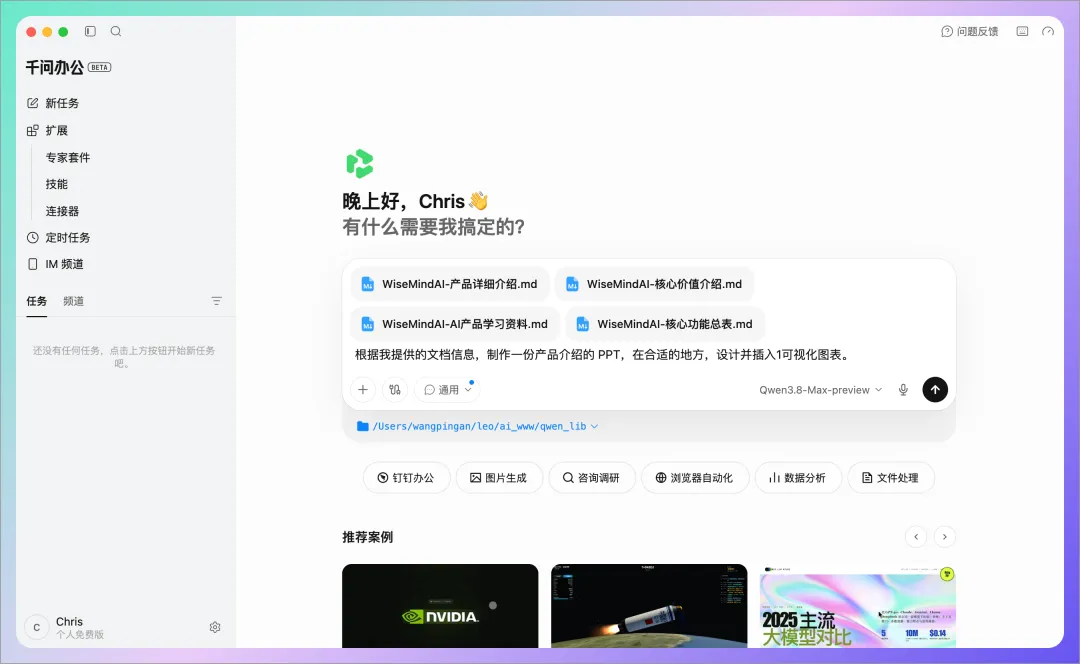The width and height of the screenshot is (1080, 664).
Task: Open 专家套件 under extensions
Action: pos(68,158)
